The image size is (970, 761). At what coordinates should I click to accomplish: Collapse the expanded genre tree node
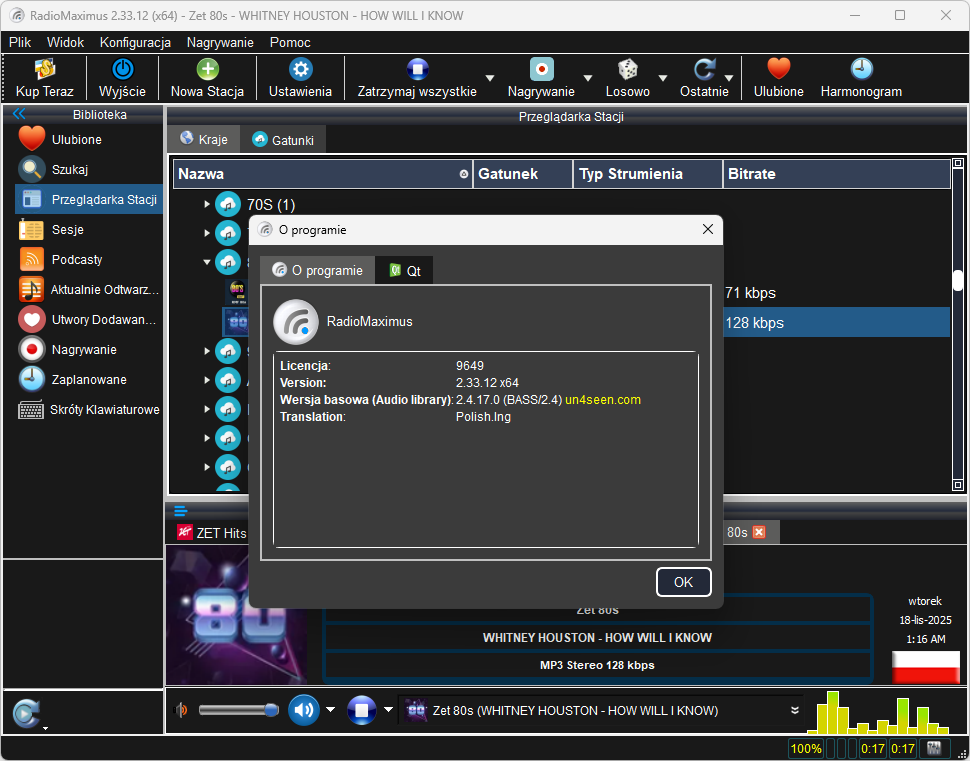(x=207, y=262)
